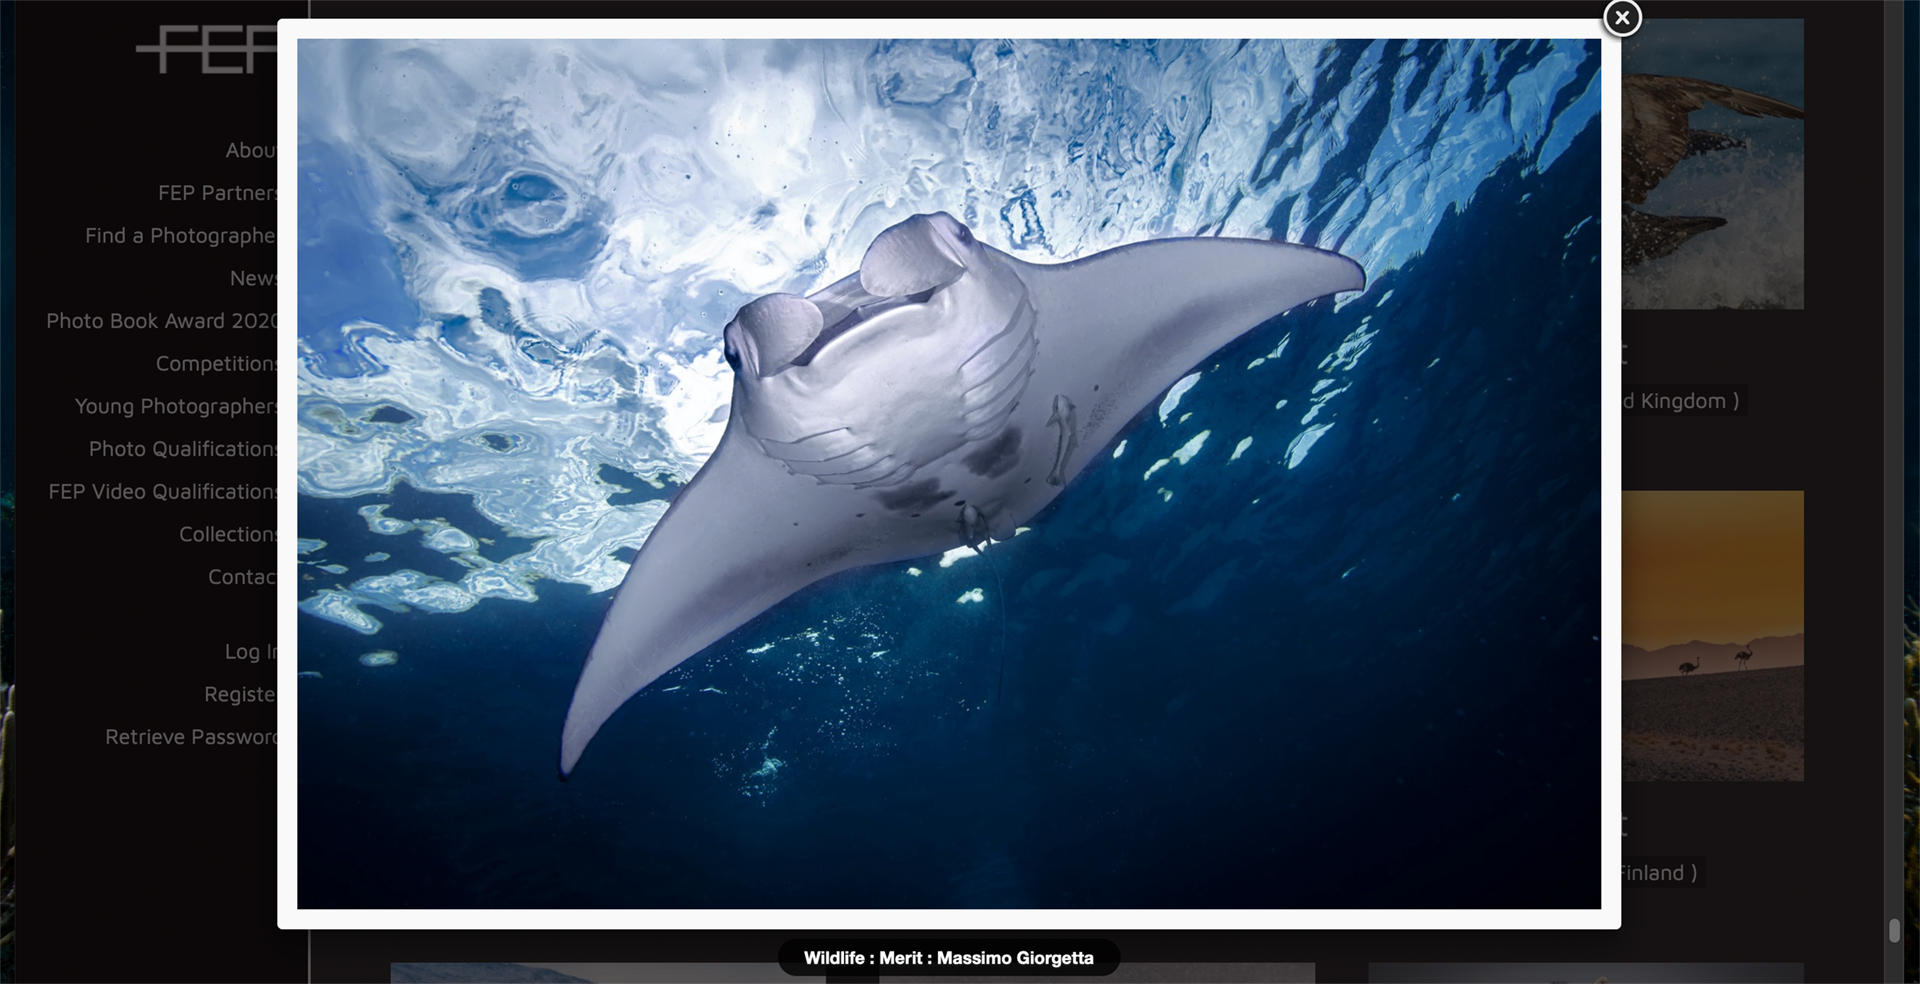This screenshot has width=1920, height=984.
Task: Navigate to News section
Action: [x=252, y=279]
